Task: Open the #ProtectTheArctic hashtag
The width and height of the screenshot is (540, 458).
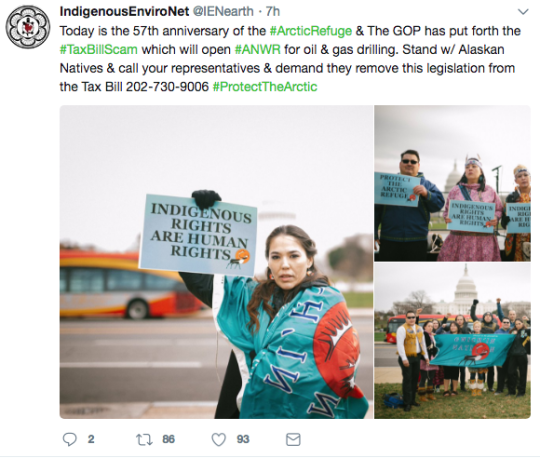Action: 265,86
